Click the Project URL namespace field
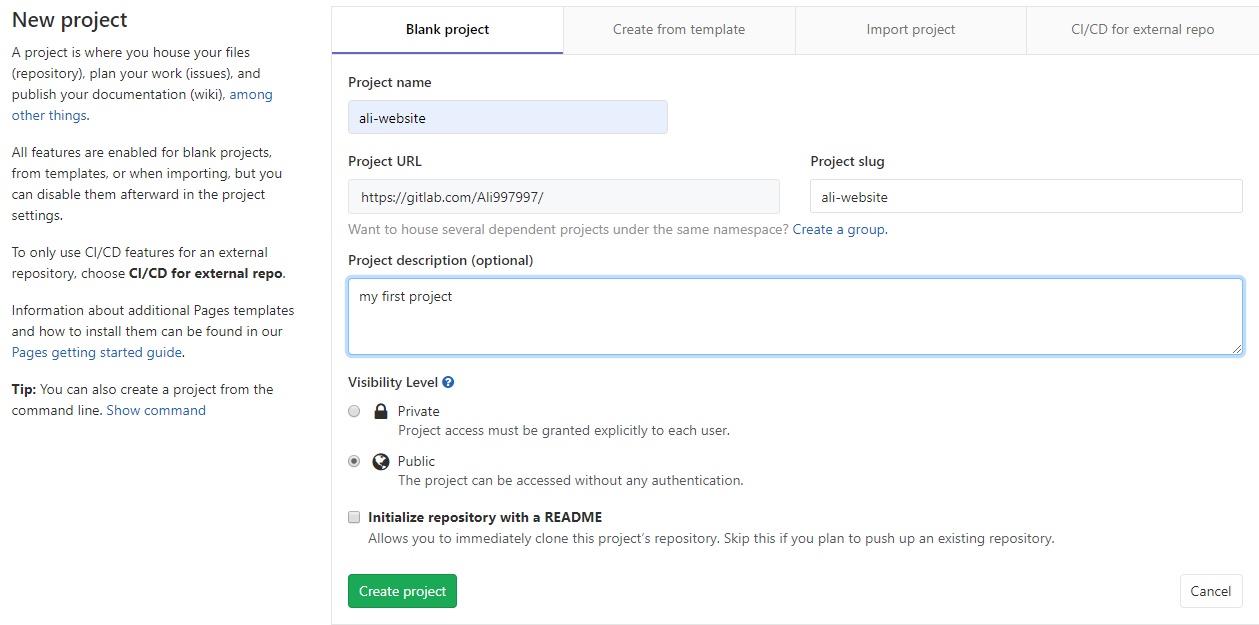The height and width of the screenshot is (625, 1259). (x=563, y=197)
